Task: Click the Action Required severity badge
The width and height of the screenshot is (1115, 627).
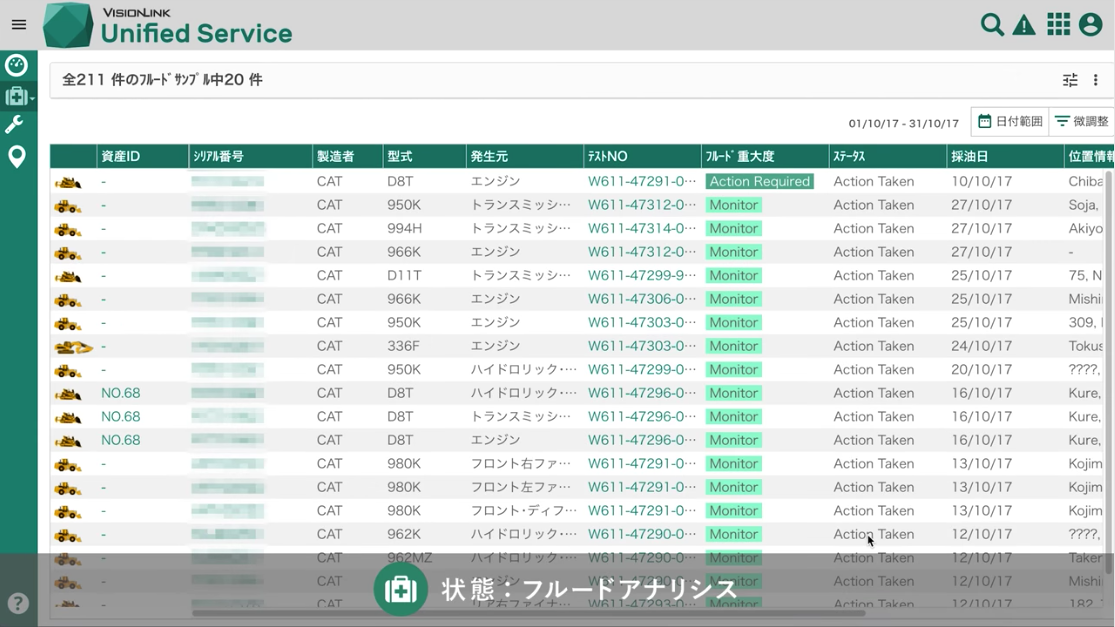Action: coord(759,182)
